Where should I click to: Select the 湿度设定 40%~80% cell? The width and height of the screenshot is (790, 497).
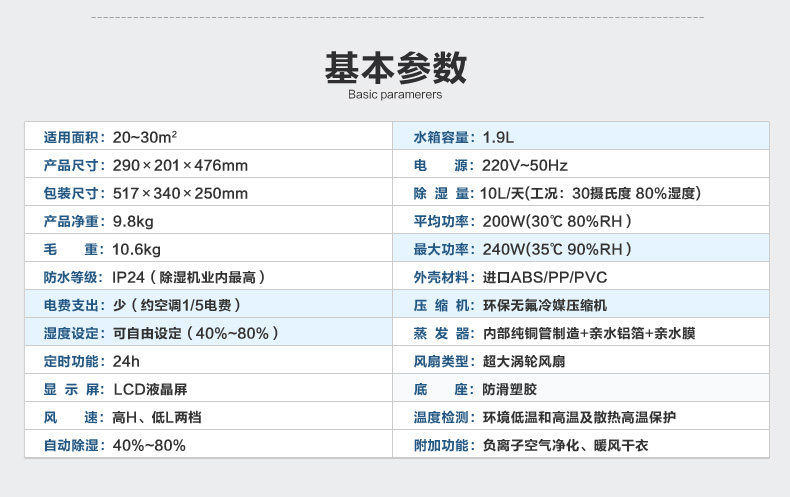(x=208, y=333)
